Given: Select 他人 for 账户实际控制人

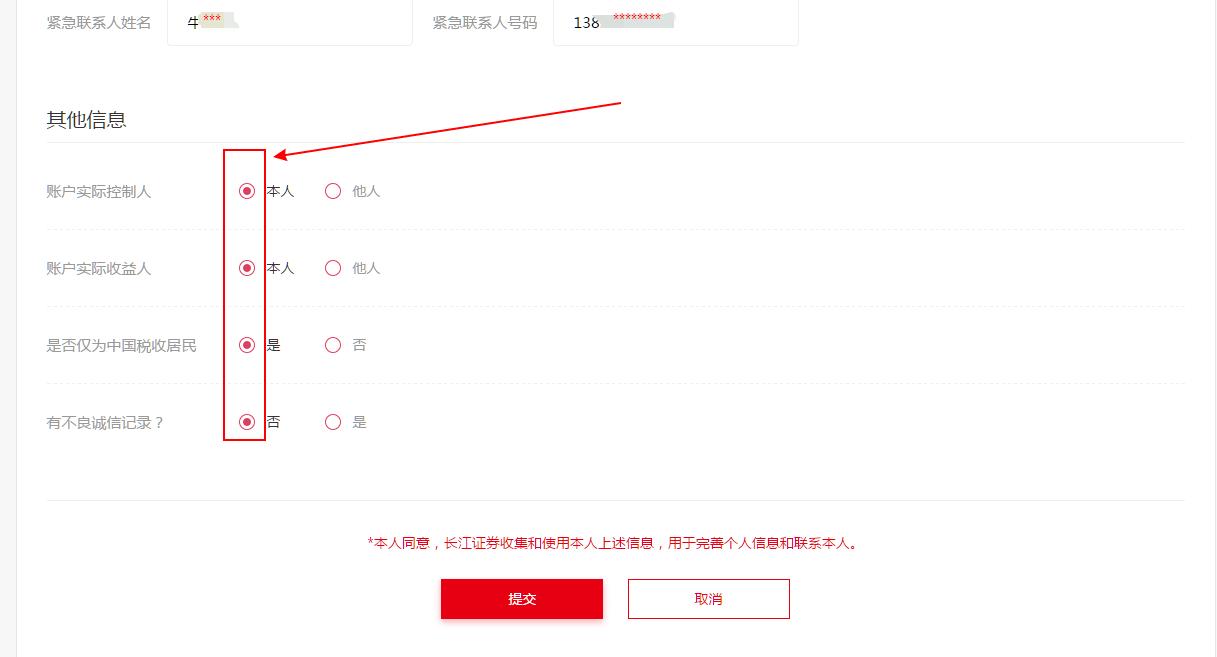Looking at the screenshot, I should (332, 191).
